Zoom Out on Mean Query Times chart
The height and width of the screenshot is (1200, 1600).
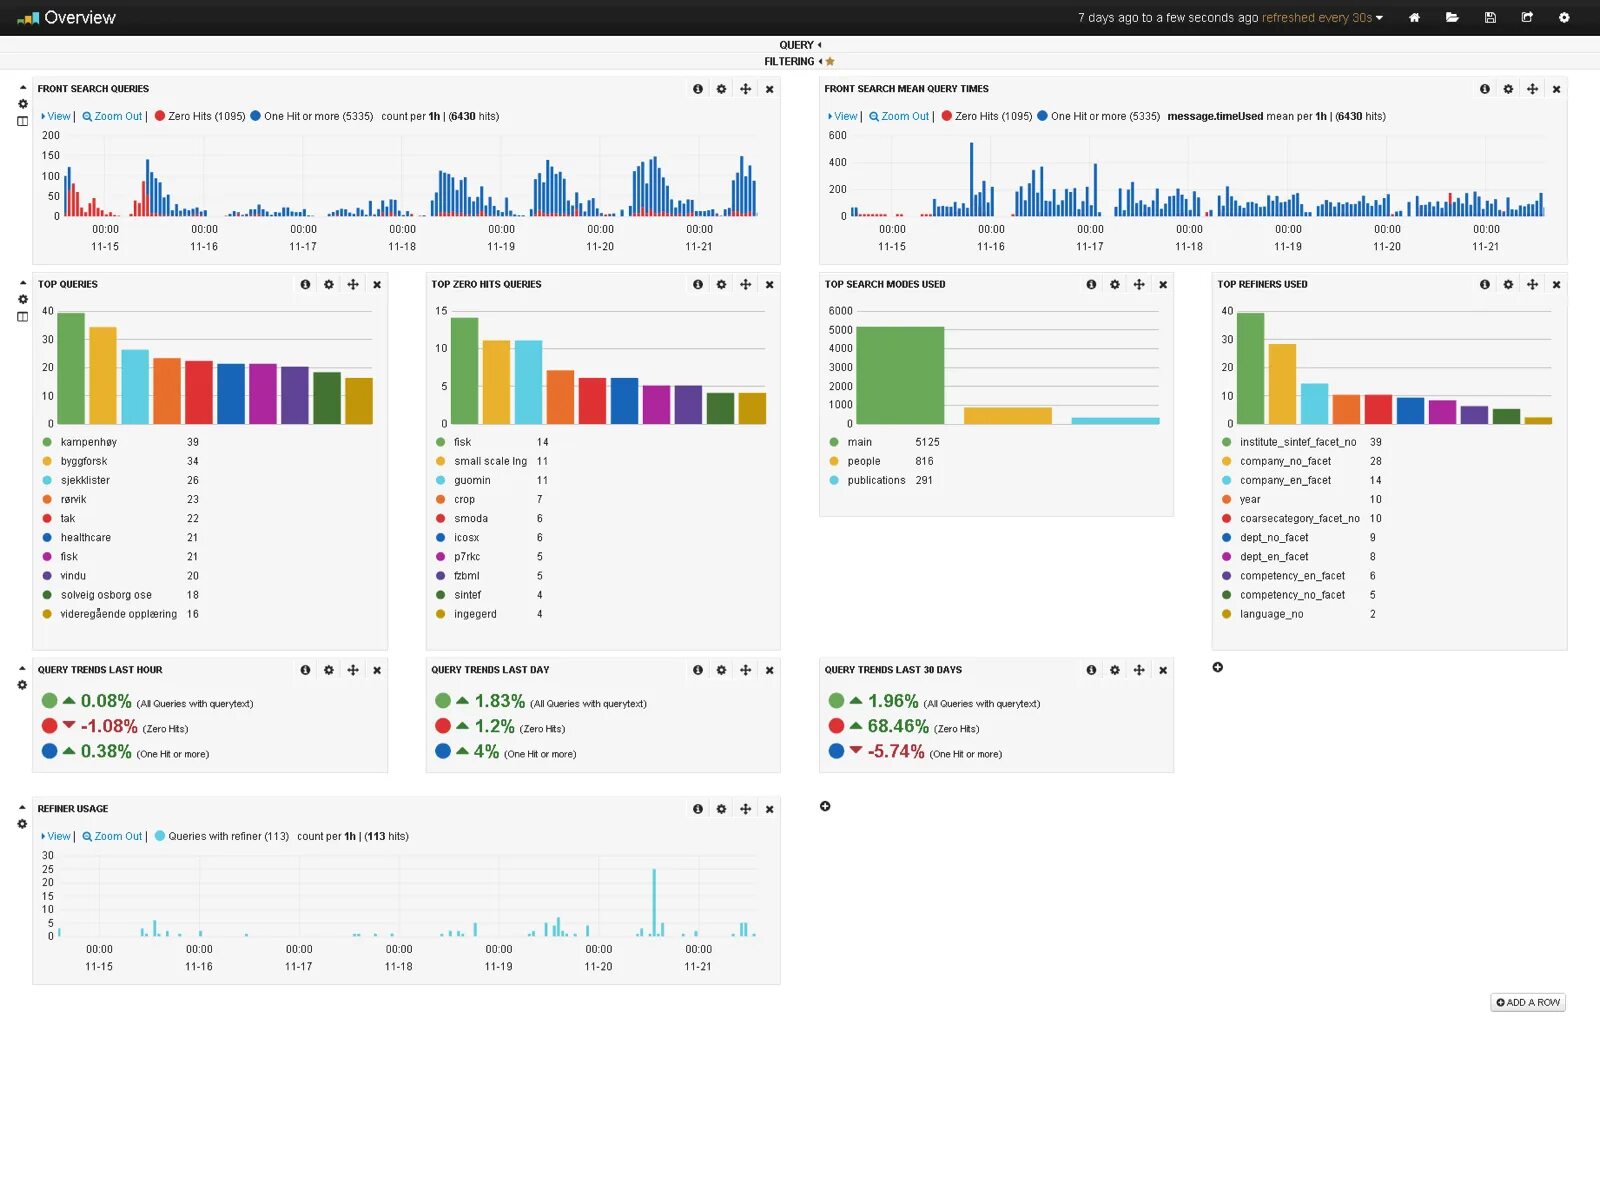coord(899,116)
